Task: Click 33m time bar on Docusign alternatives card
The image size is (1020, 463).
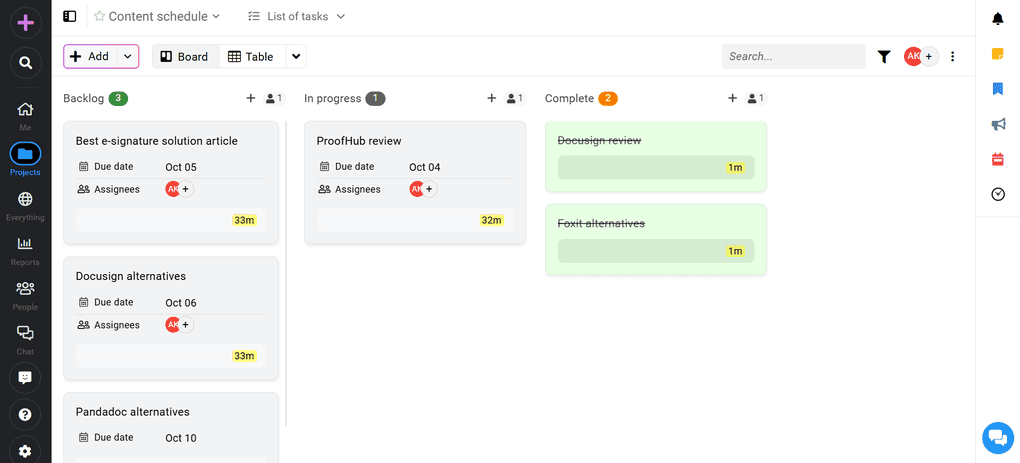Action: click(x=171, y=356)
